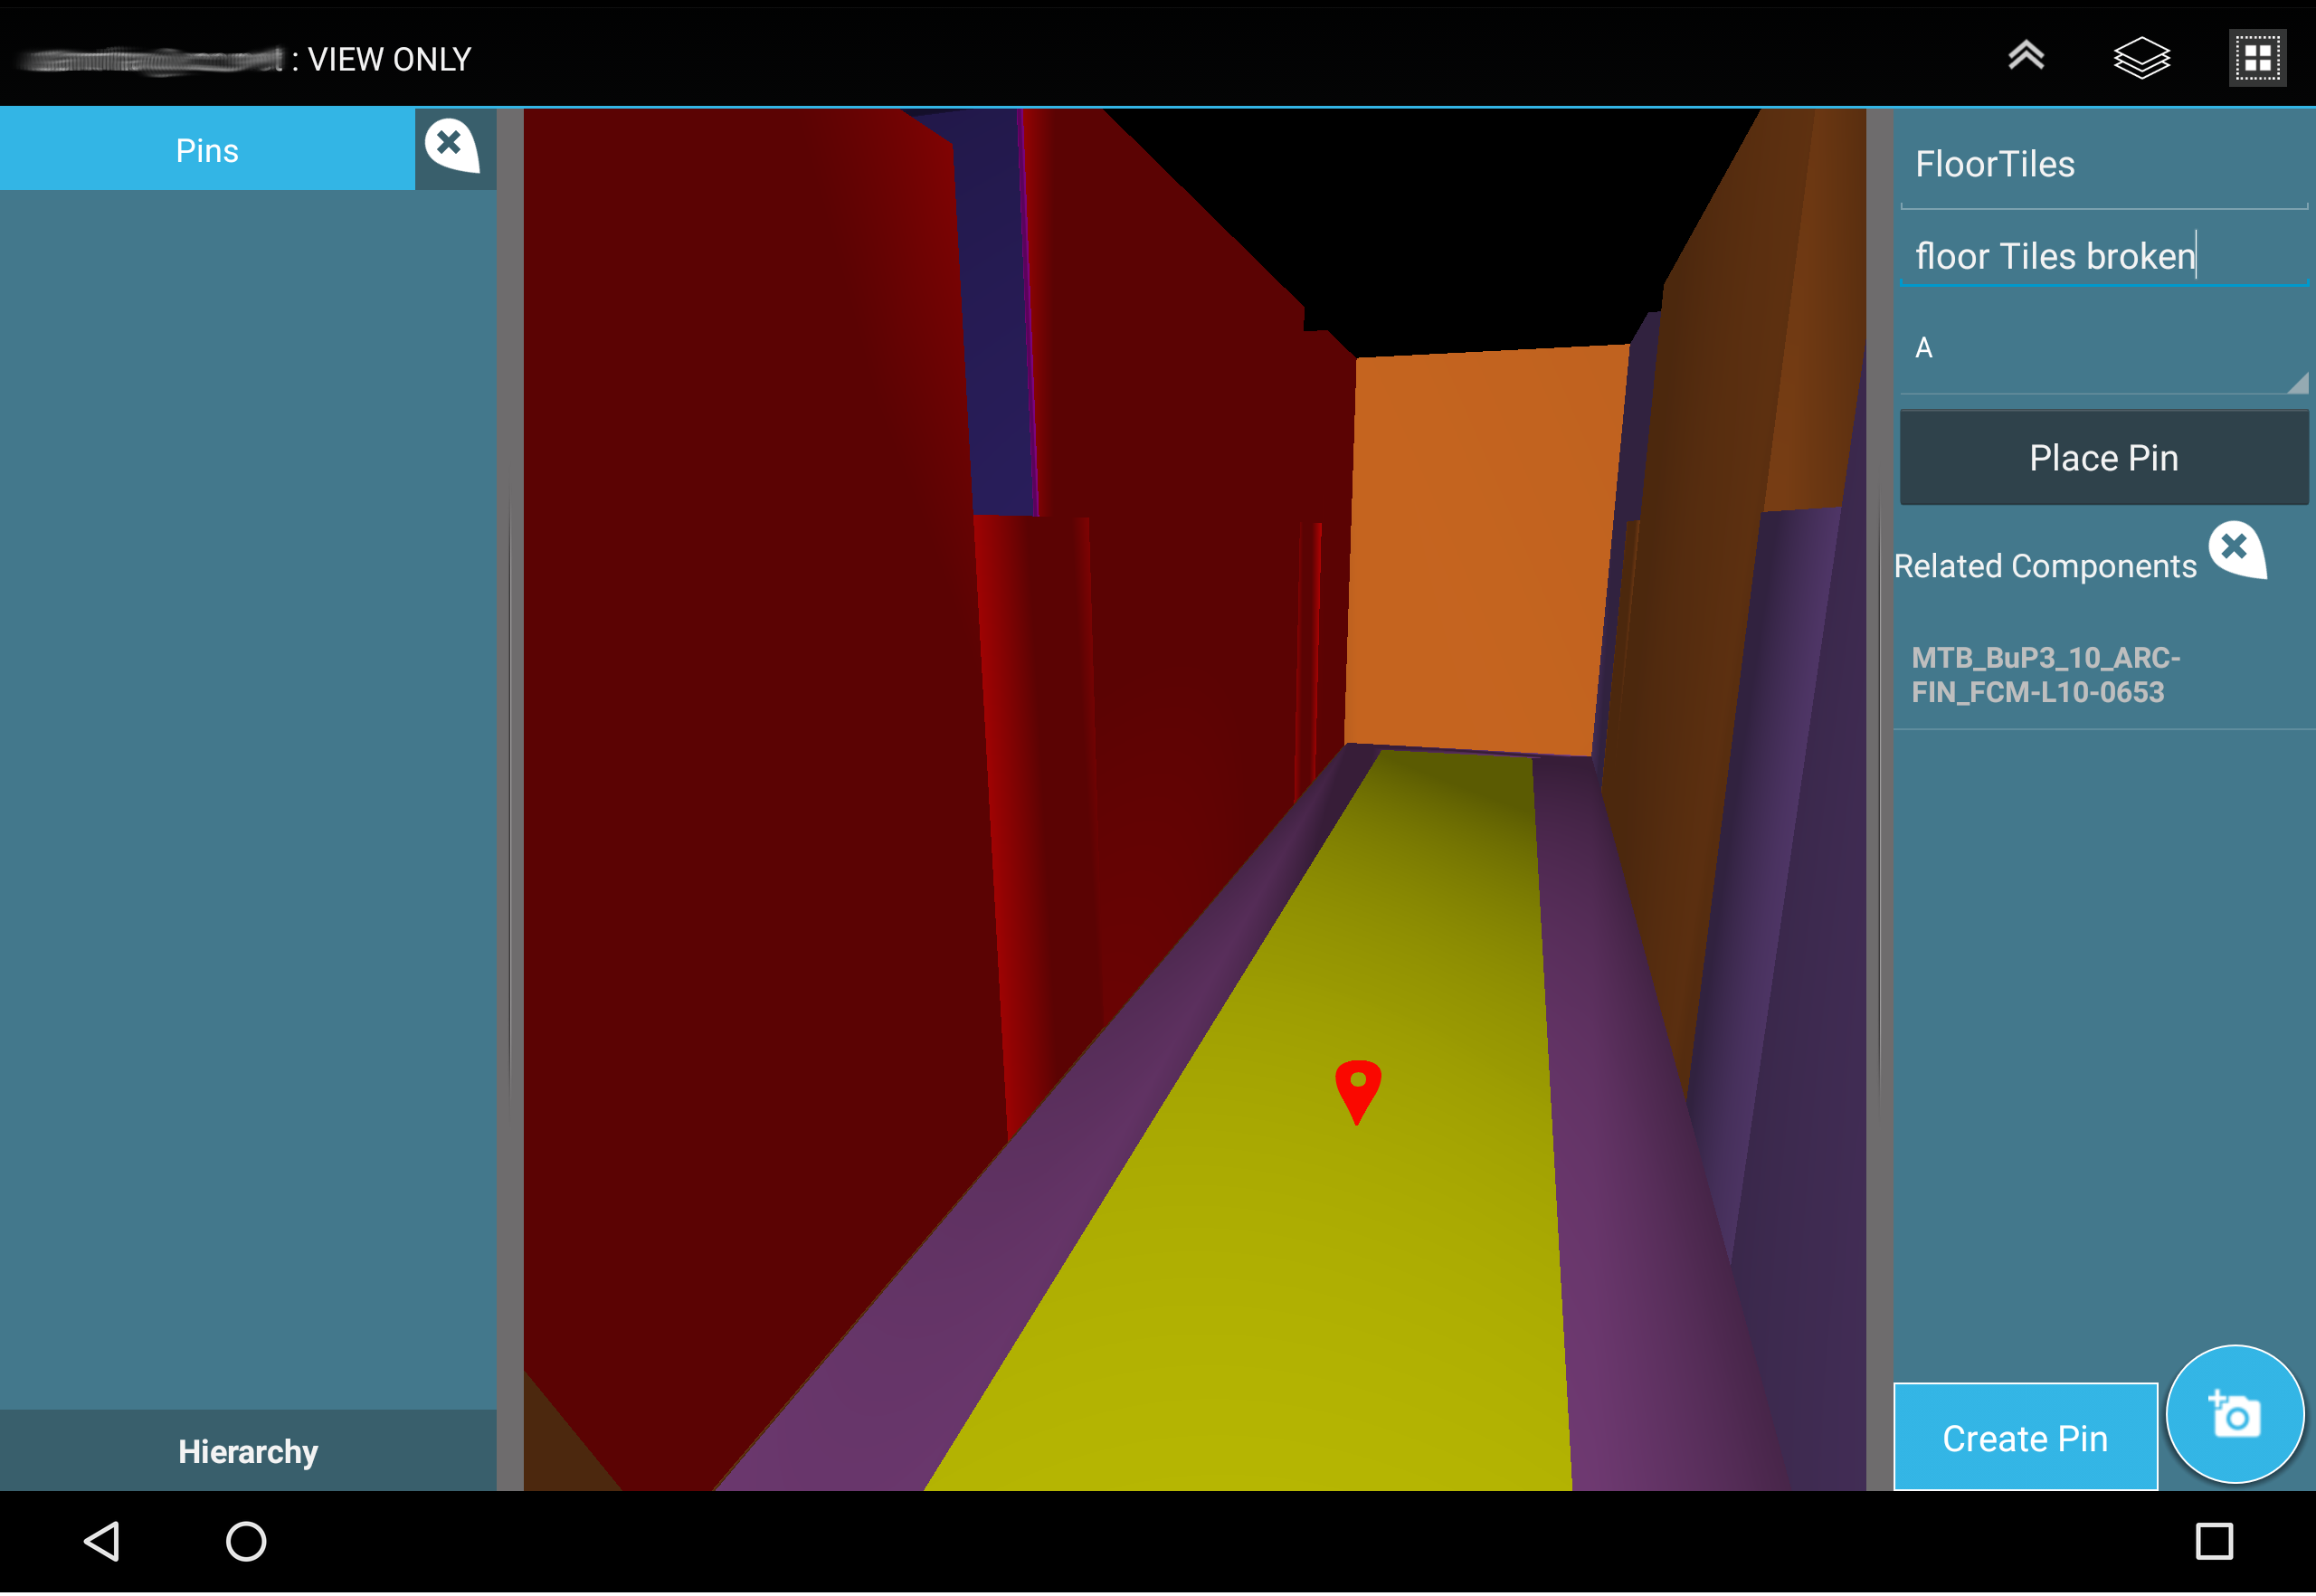Viewport: 2316px width, 1596px height.
Task: Select component MTB_BuP3_10_ARC-FIN_FCM-L10-0653
Action: [x=2045, y=675]
